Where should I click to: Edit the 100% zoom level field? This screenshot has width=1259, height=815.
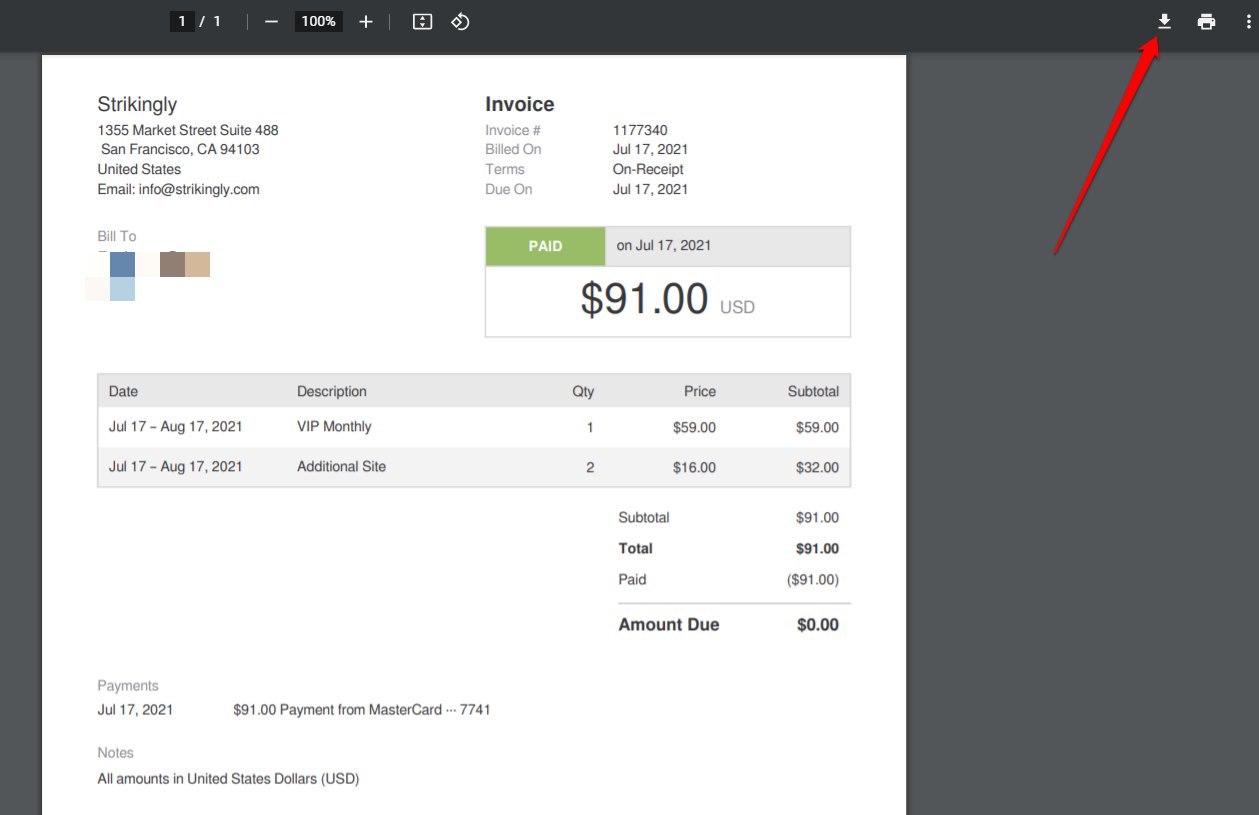(318, 21)
